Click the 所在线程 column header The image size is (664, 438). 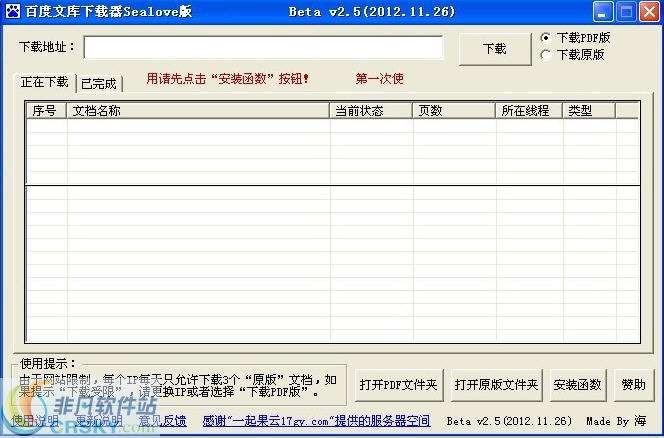(529, 111)
